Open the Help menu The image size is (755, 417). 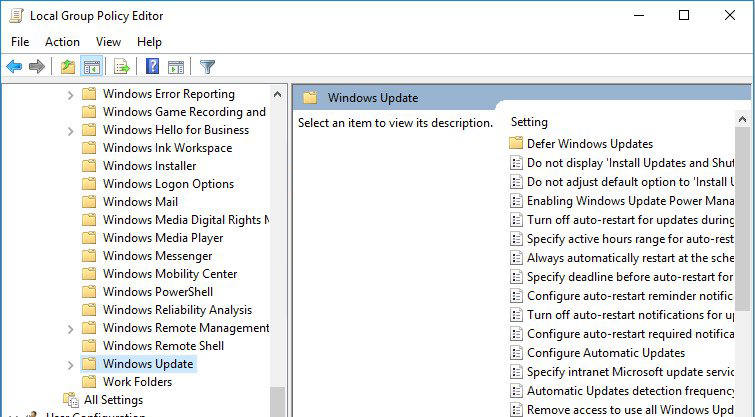(x=149, y=42)
